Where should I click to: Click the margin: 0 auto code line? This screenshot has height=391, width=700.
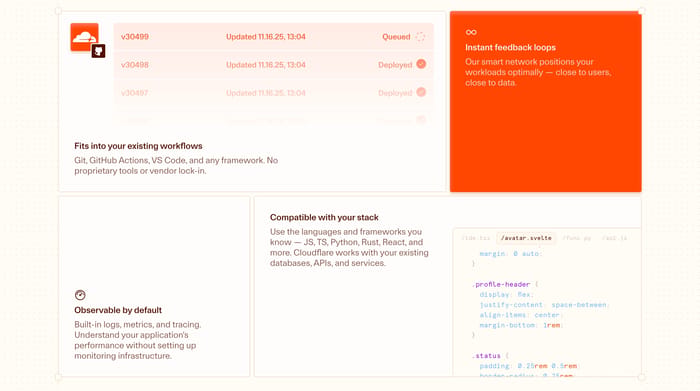coord(511,254)
